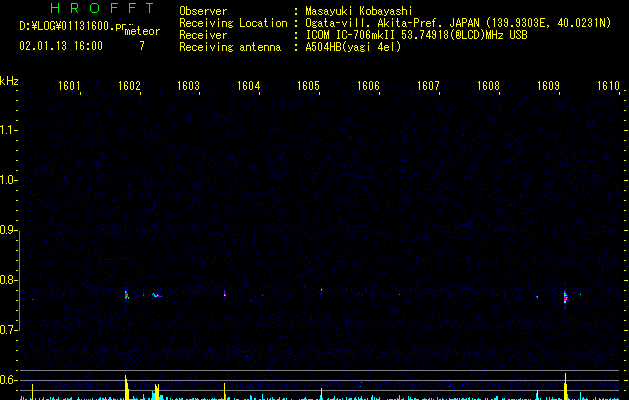Click the 1608 time axis marker
Viewport: 629px width, 400px height.
pos(488,86)
